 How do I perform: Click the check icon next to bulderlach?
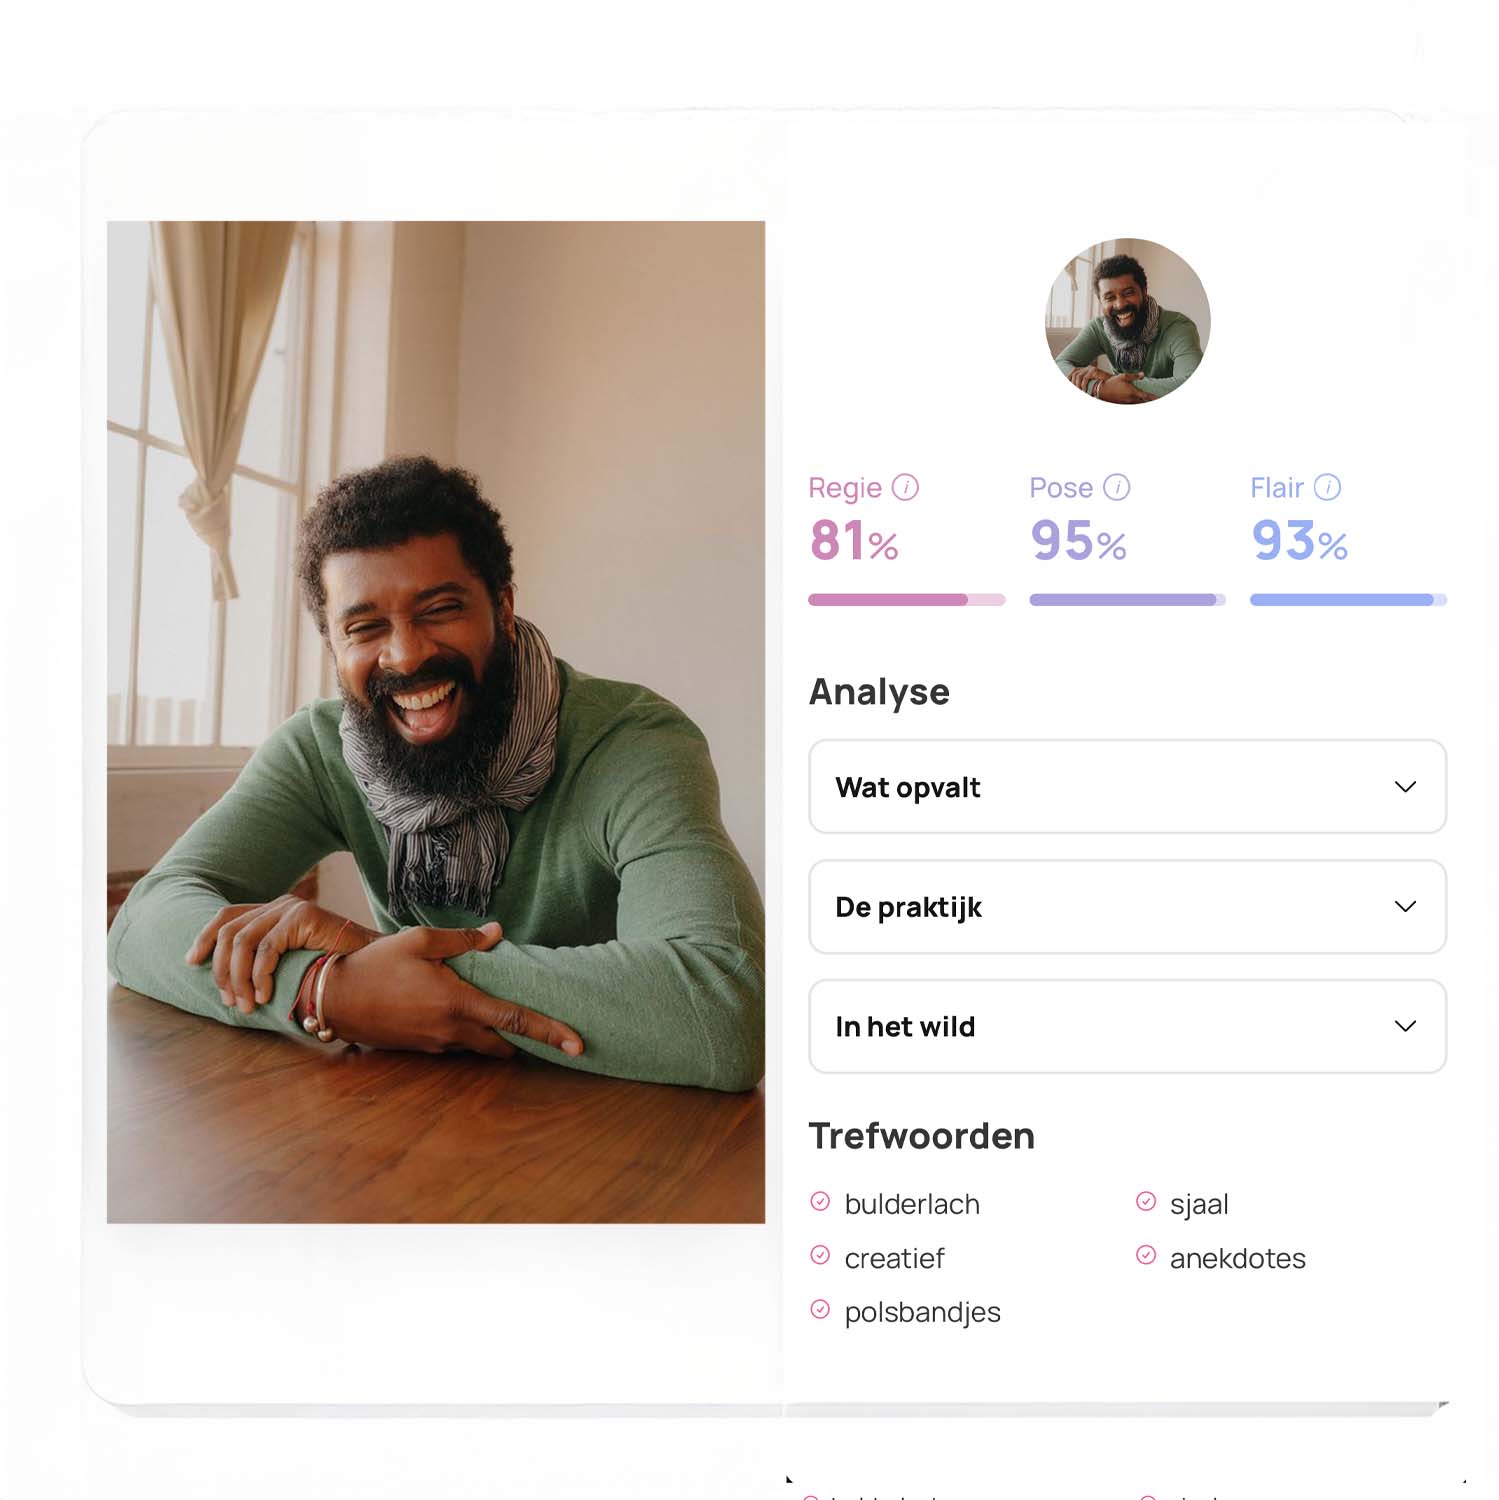(x=820, y=1202)
